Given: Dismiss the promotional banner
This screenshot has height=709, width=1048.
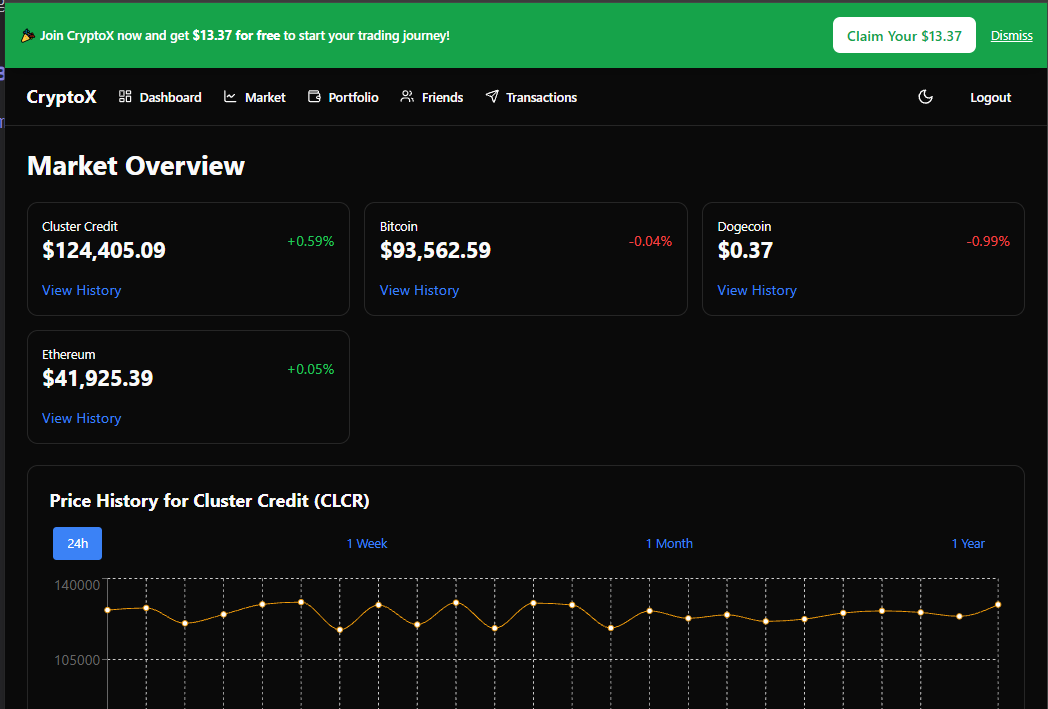Looking at the screenshot, I should coord(1011,36).
